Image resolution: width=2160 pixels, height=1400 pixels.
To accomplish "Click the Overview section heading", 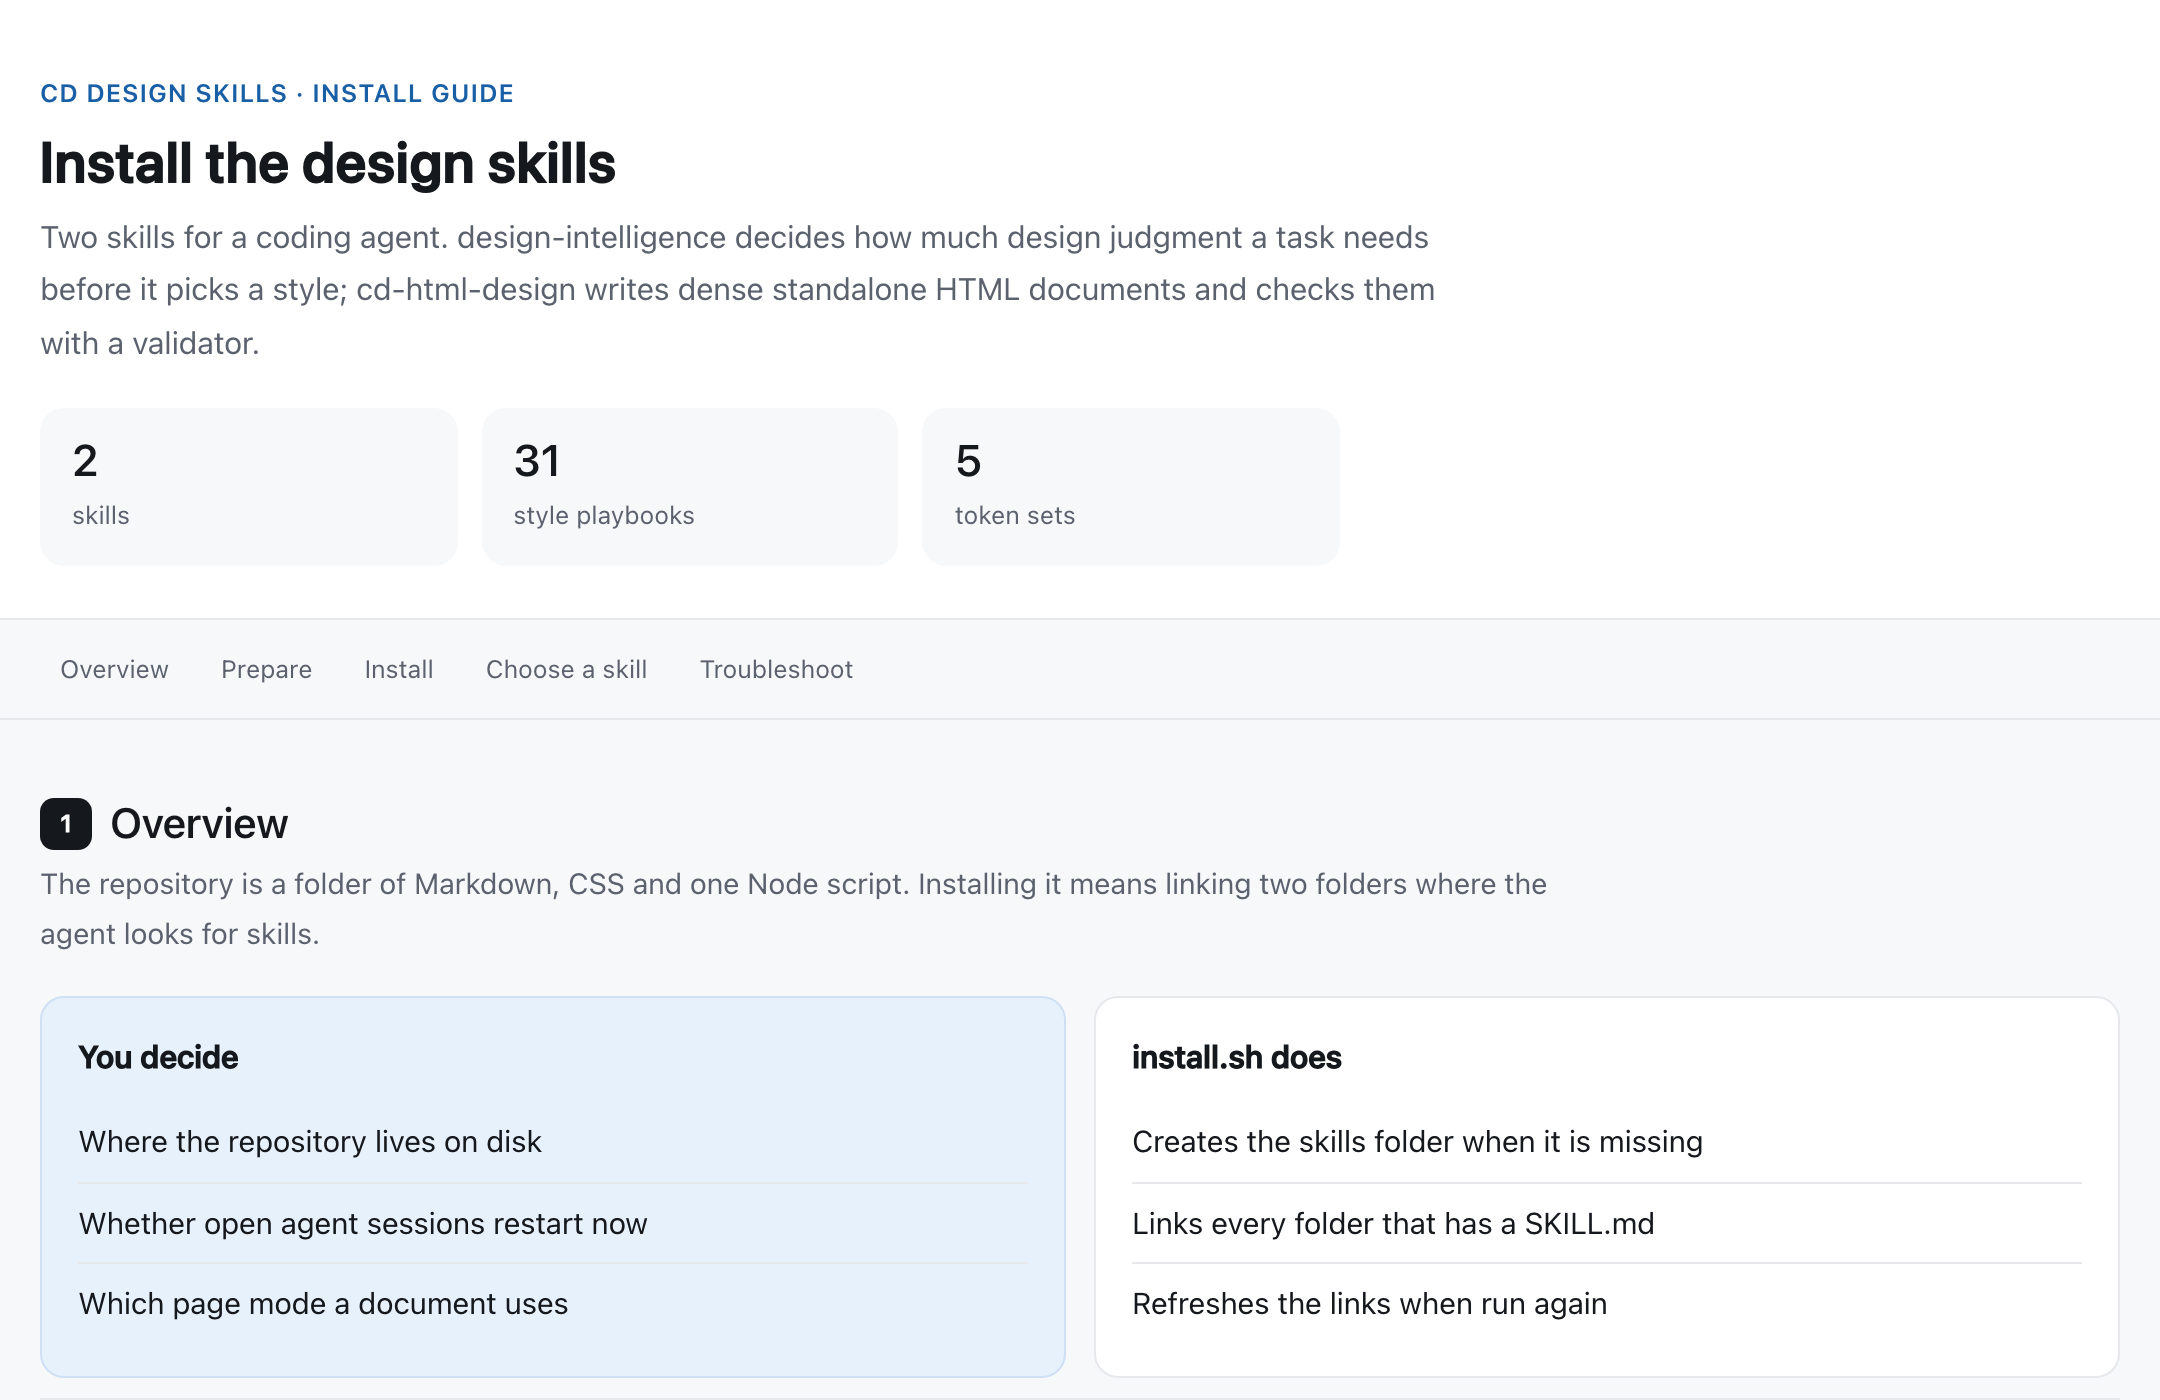I will point(199,824).
